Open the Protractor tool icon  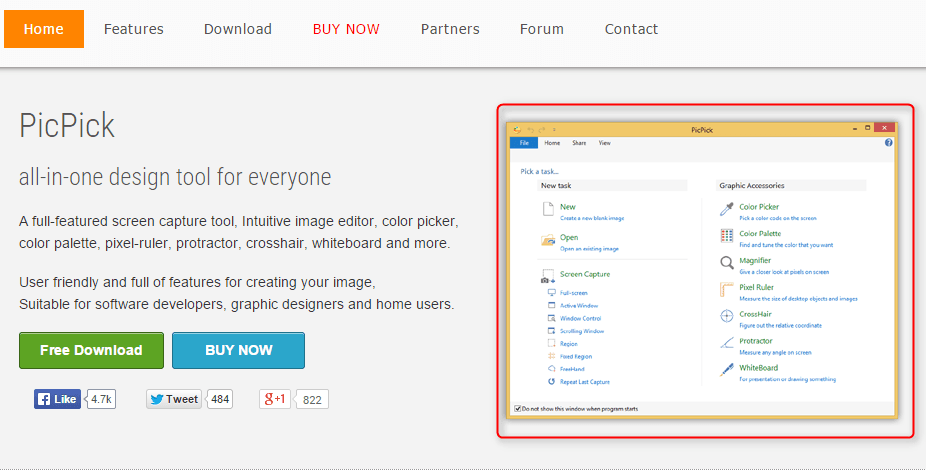pos(727,343)
